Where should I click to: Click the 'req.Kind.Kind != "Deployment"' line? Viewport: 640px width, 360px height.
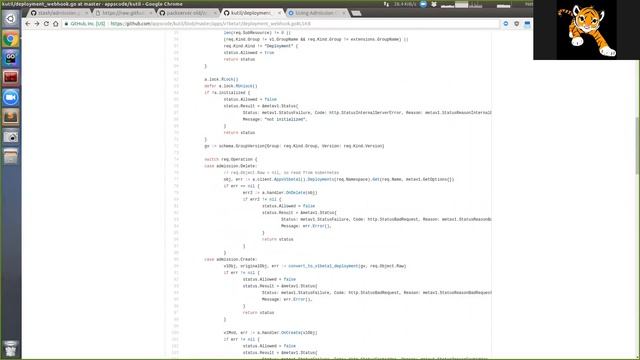point(260,46)
